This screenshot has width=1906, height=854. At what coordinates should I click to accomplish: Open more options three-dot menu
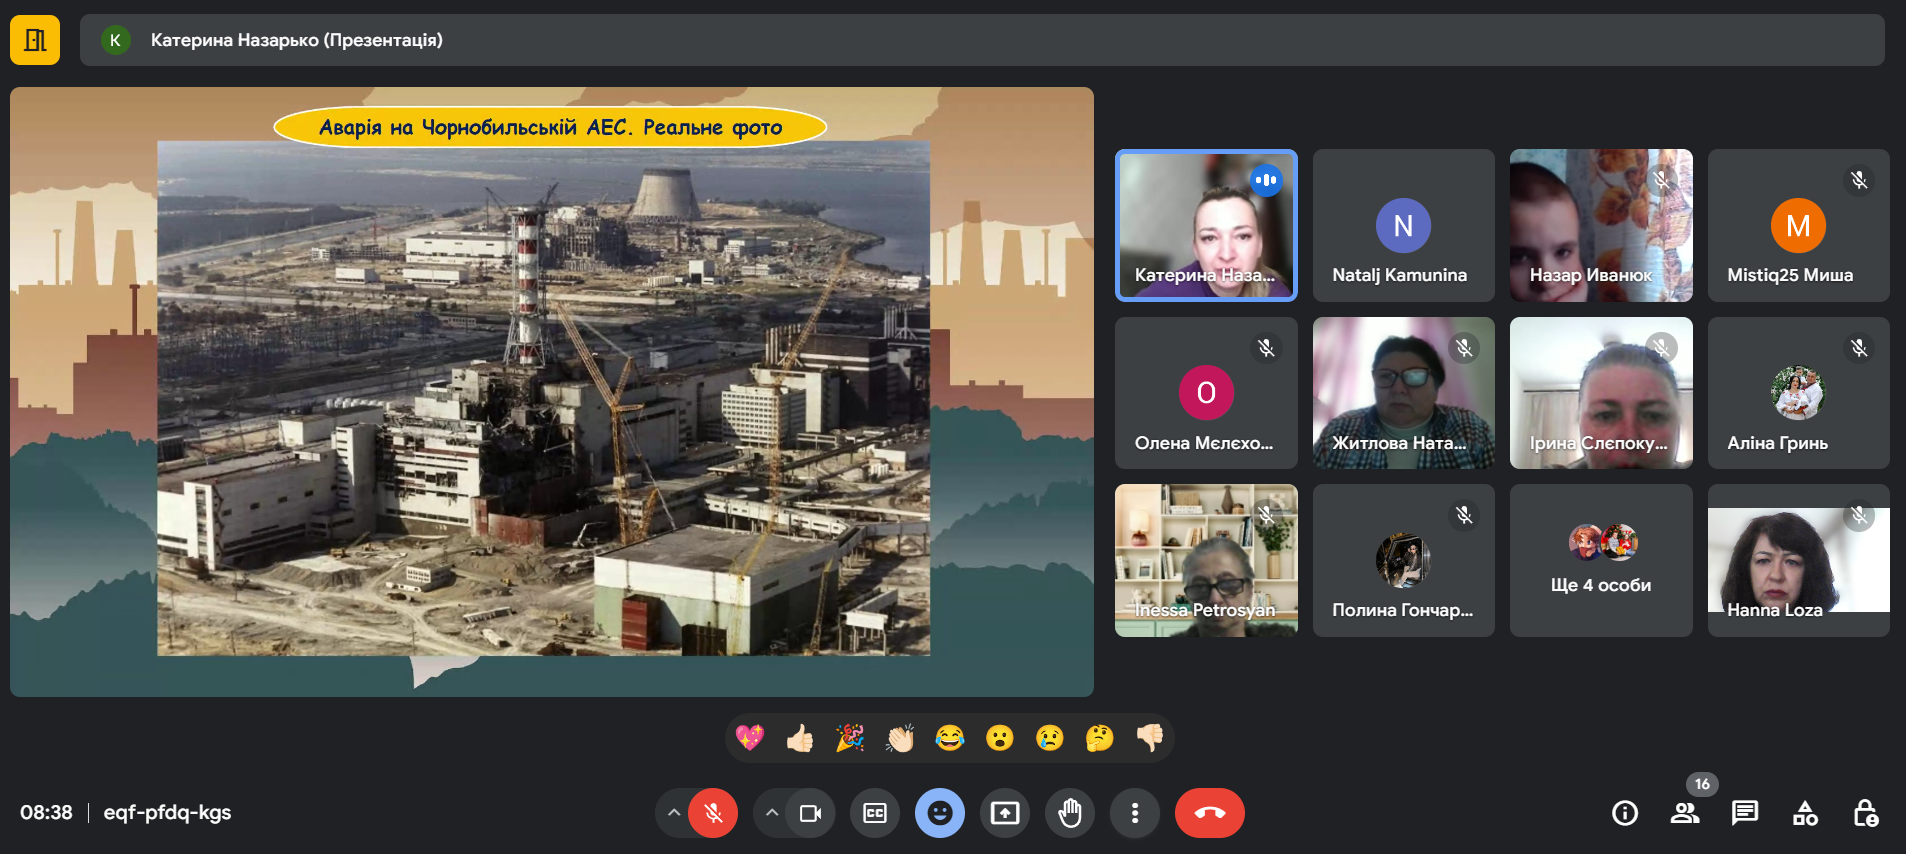coord(1134,813)
